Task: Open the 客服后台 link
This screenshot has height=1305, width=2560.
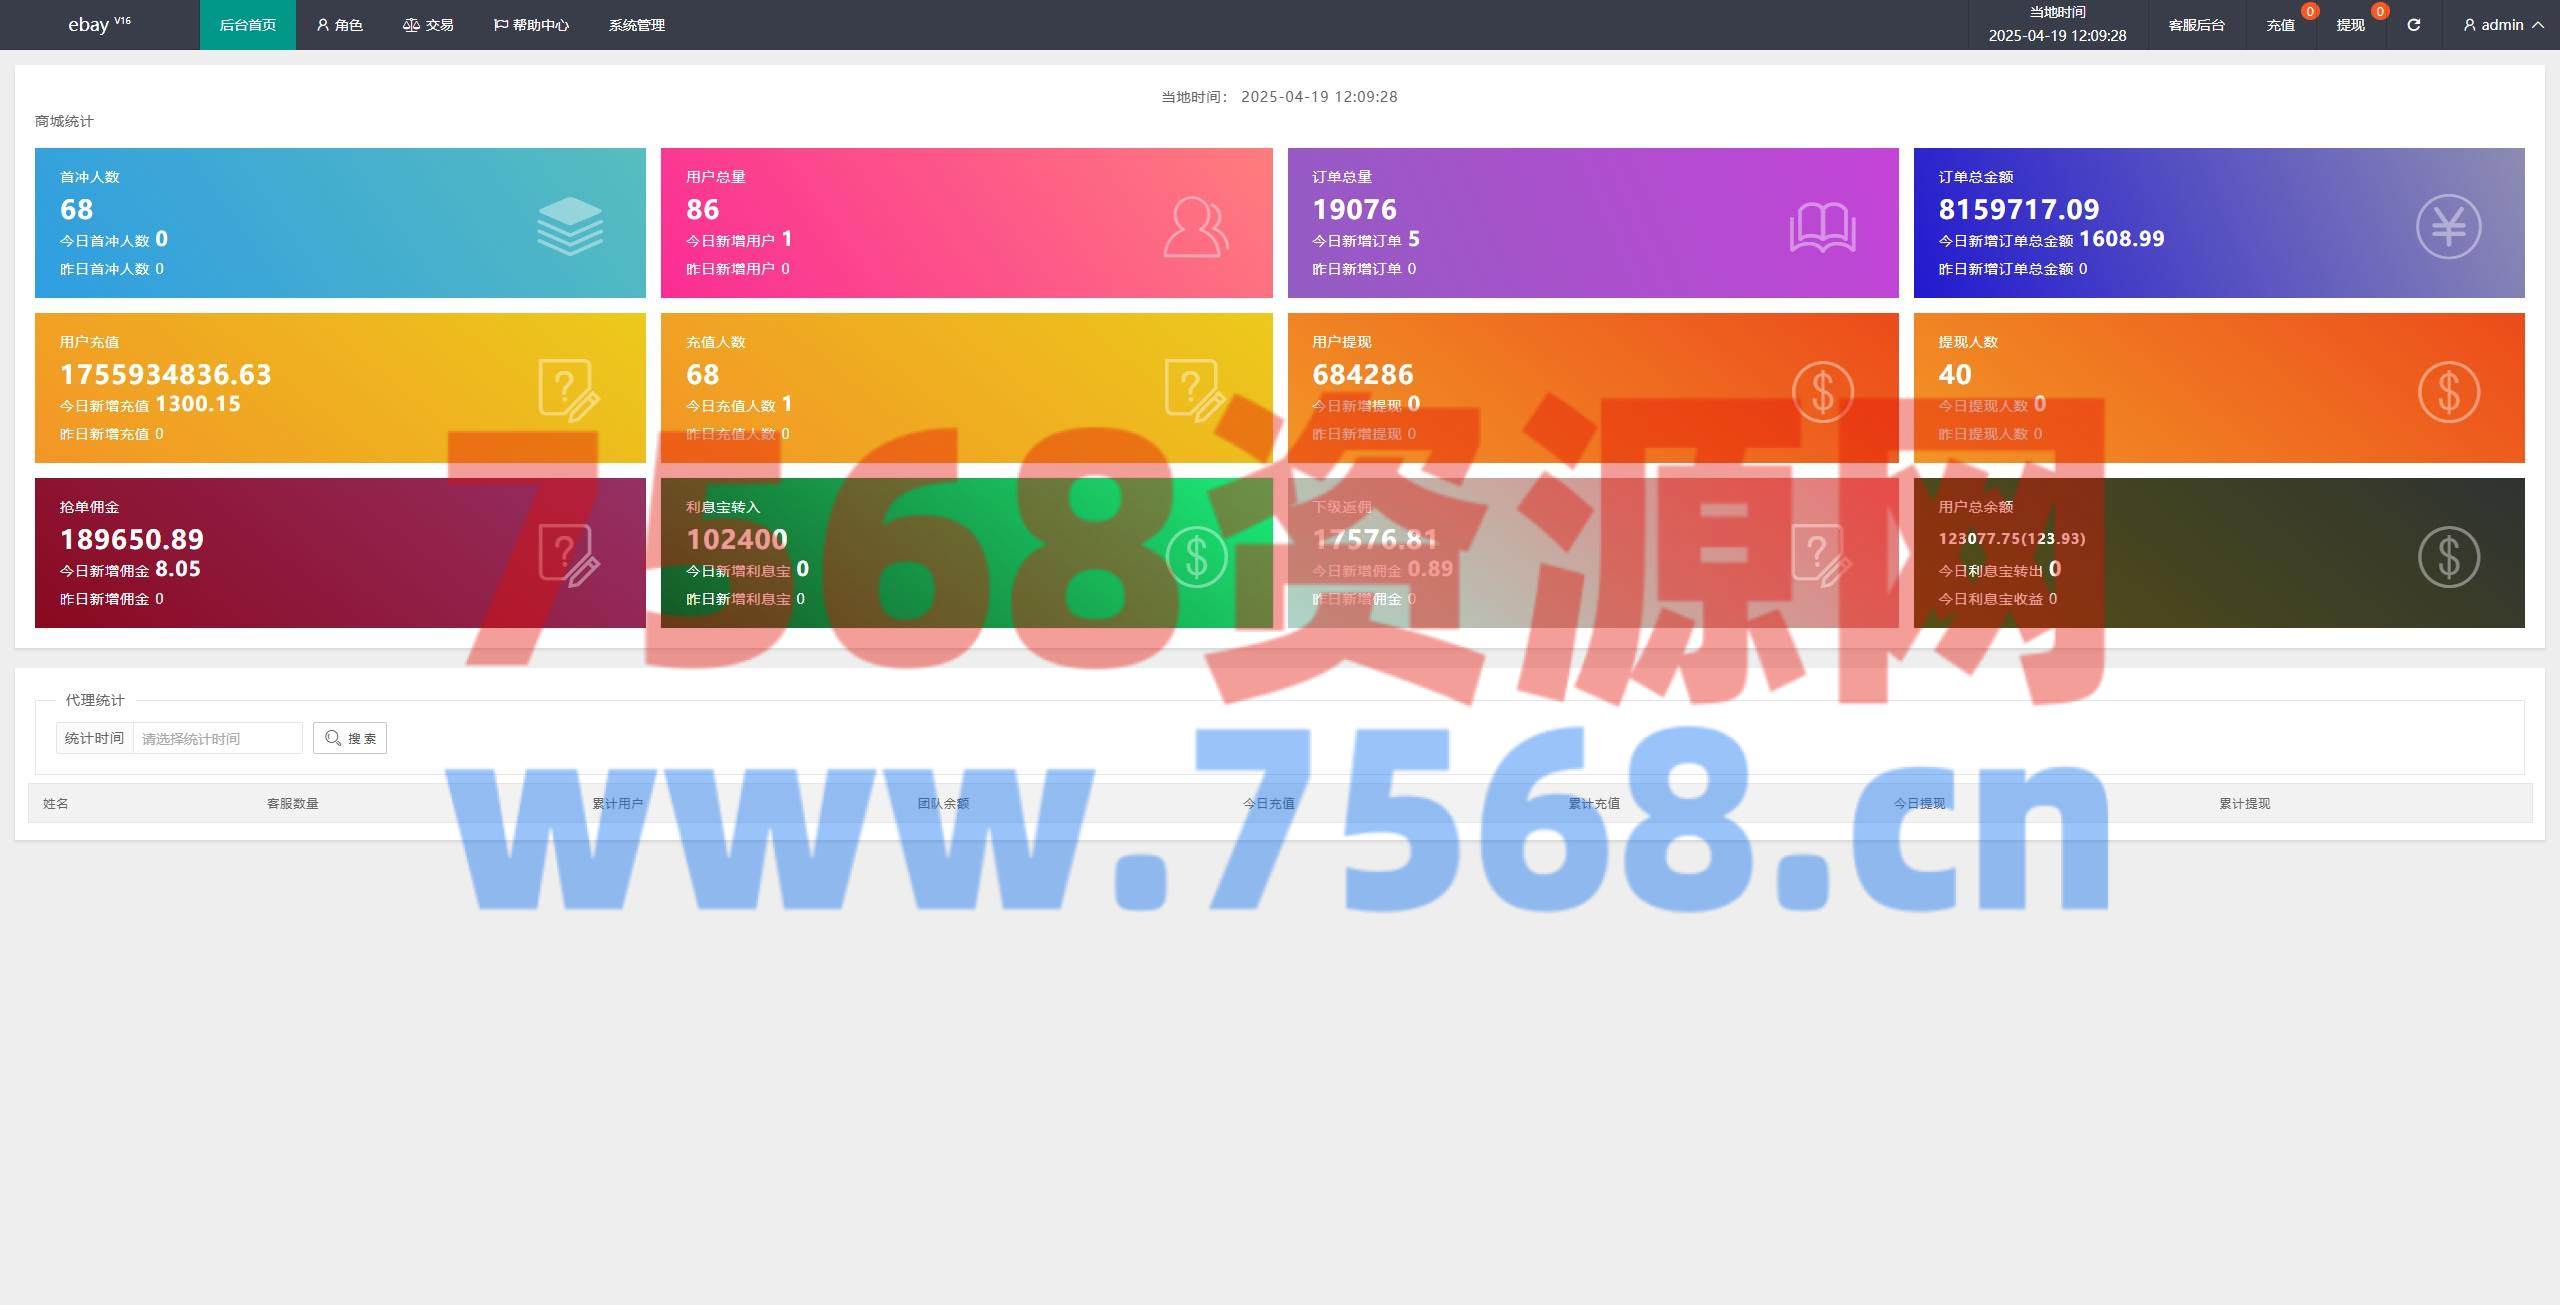Action: tap(2196, 25)
